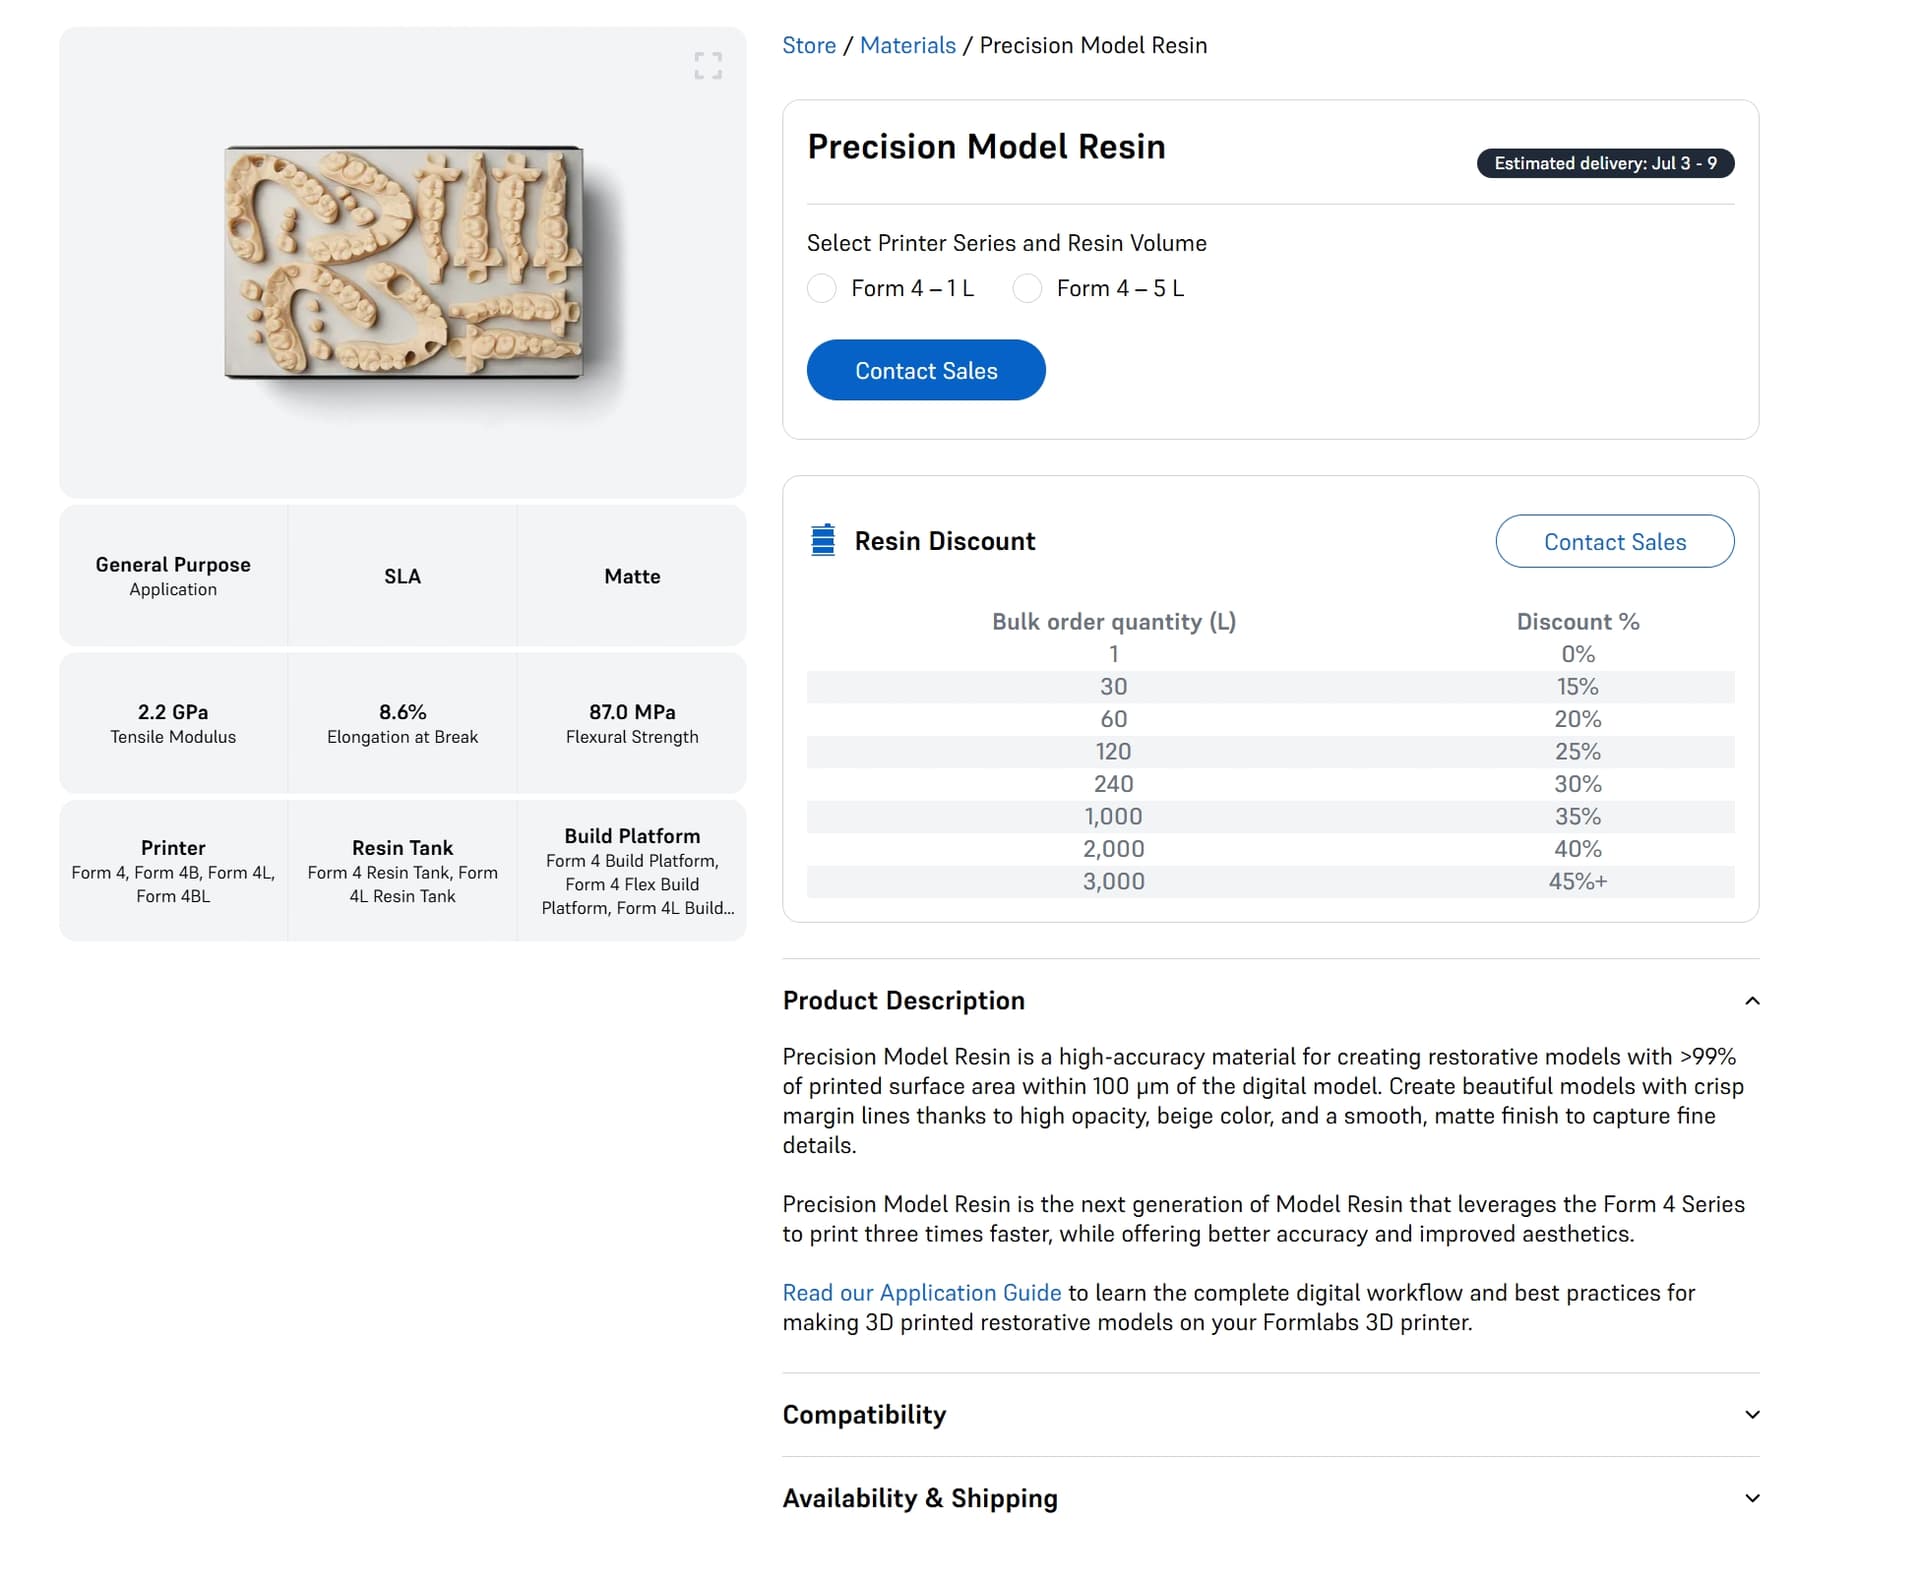This screenshot has width=1920, height=1579.
Task: Go to the Store breadcrumb link
Action: pyautogui.click(x=809, y=46)
